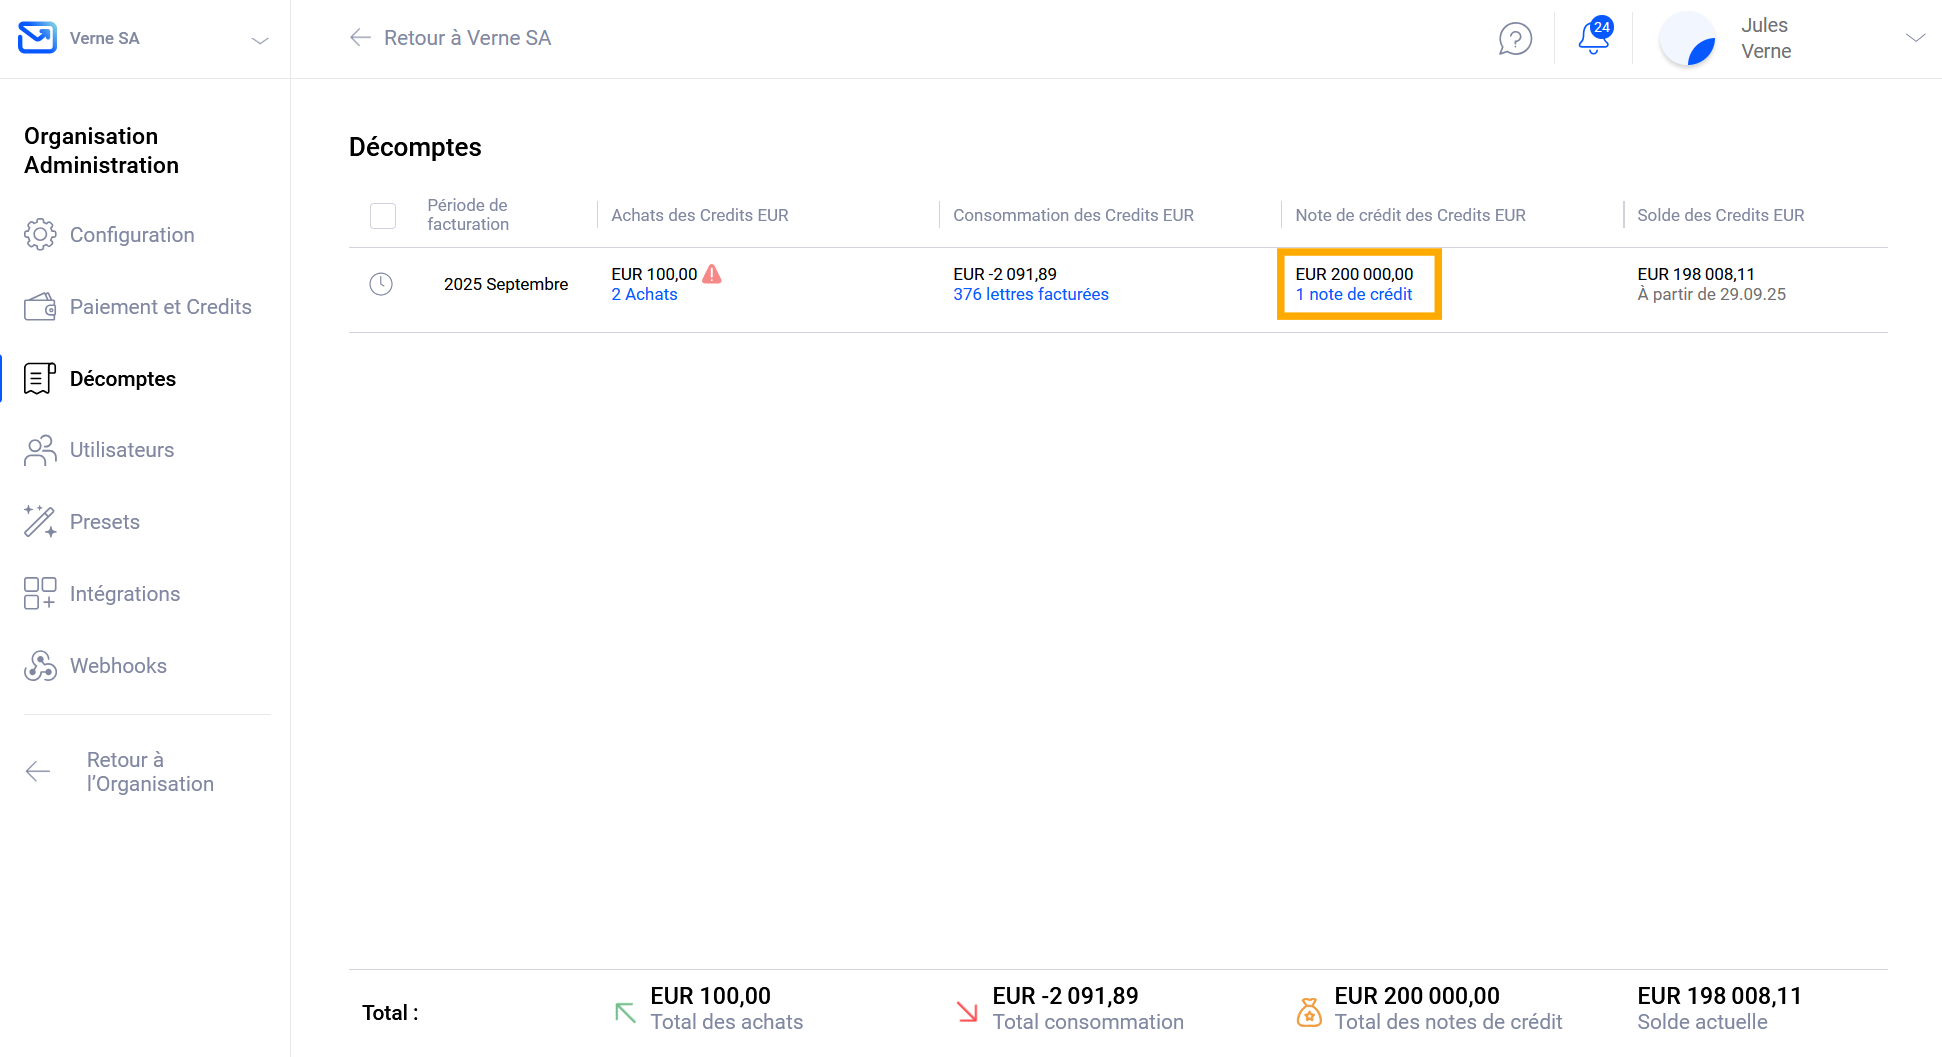Click the clock icon in September row
1942x1057 pixels.
pos(381,284)
